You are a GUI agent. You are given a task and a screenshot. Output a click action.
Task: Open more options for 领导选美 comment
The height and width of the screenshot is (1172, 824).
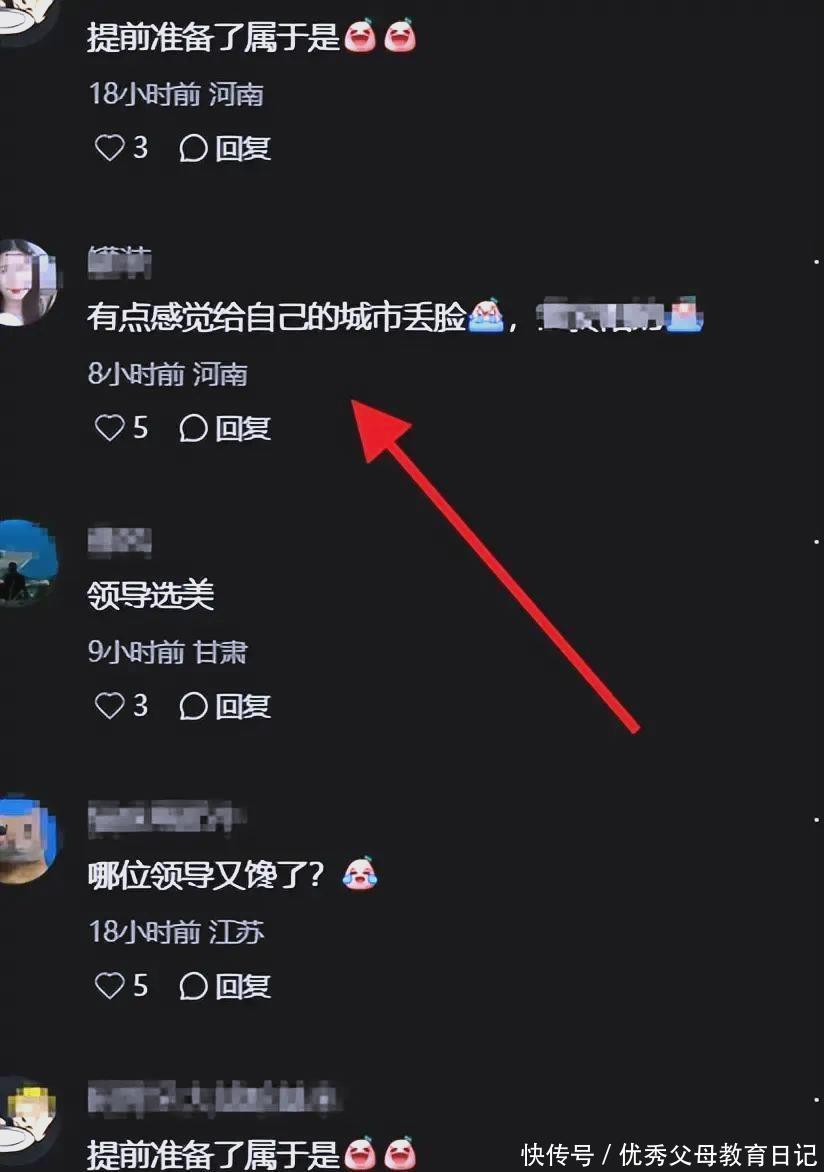(x=816, y=541)
